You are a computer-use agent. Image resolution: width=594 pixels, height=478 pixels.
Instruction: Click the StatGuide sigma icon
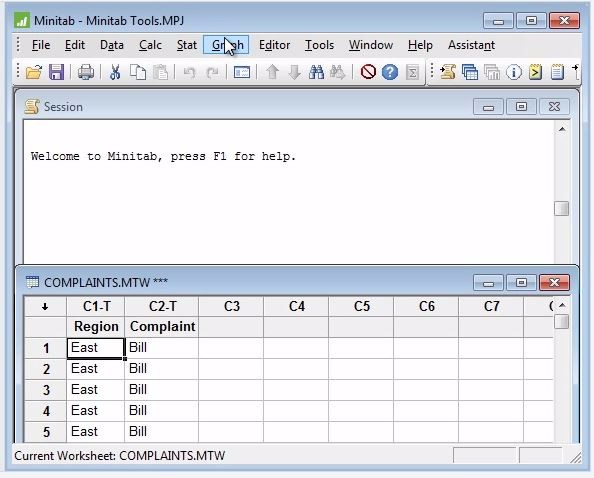tap(412, 72)
